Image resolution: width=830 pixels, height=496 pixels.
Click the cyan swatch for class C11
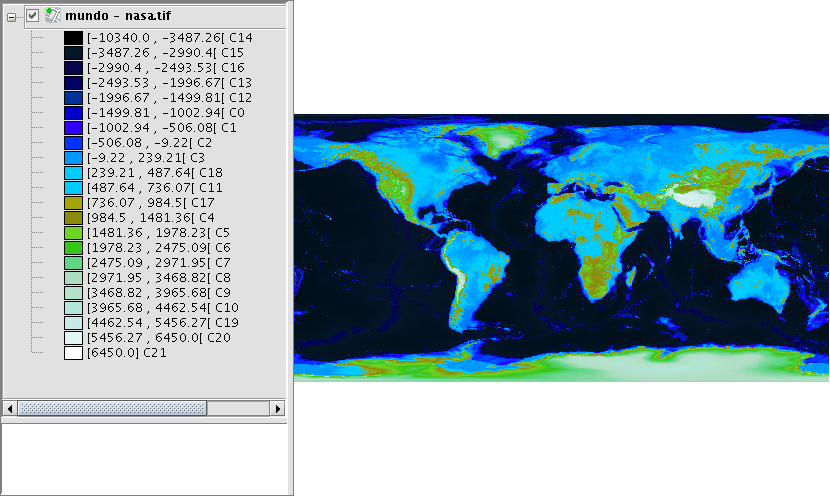click(74, 188)
